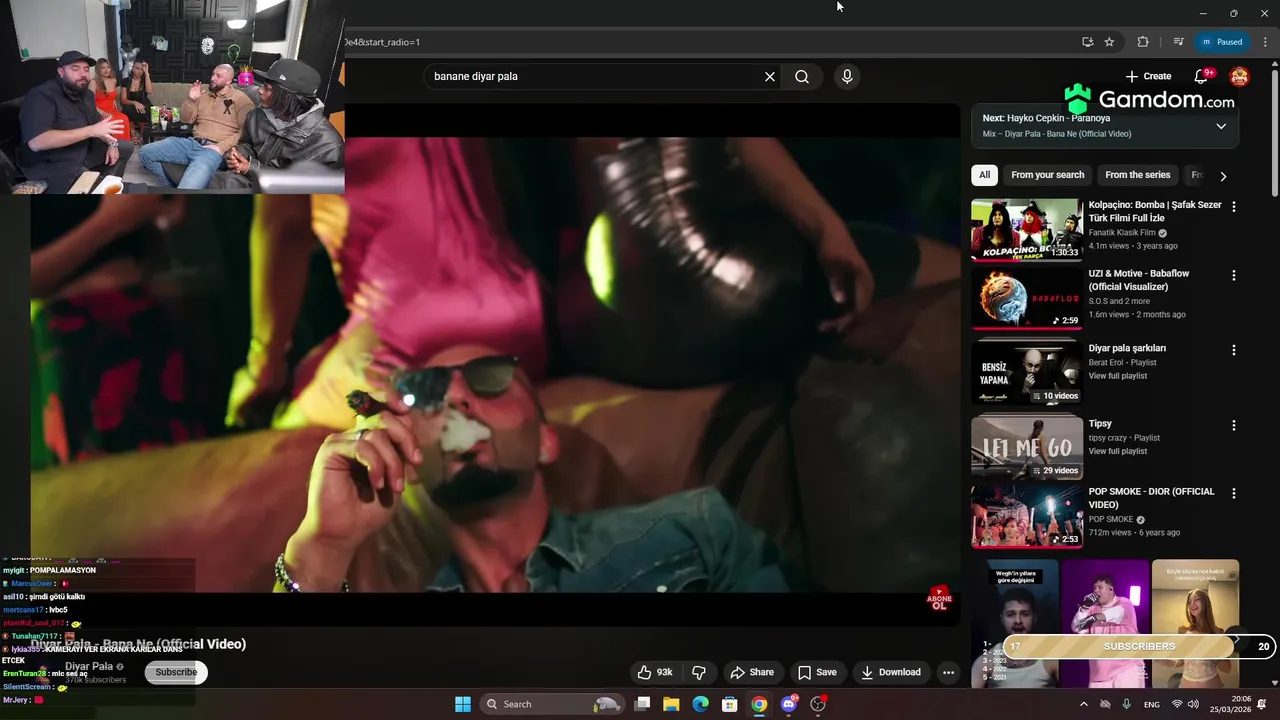Open Chrome extensions puzzle icon
Screen dimensions: 1280x720
tap(1143, 42)
